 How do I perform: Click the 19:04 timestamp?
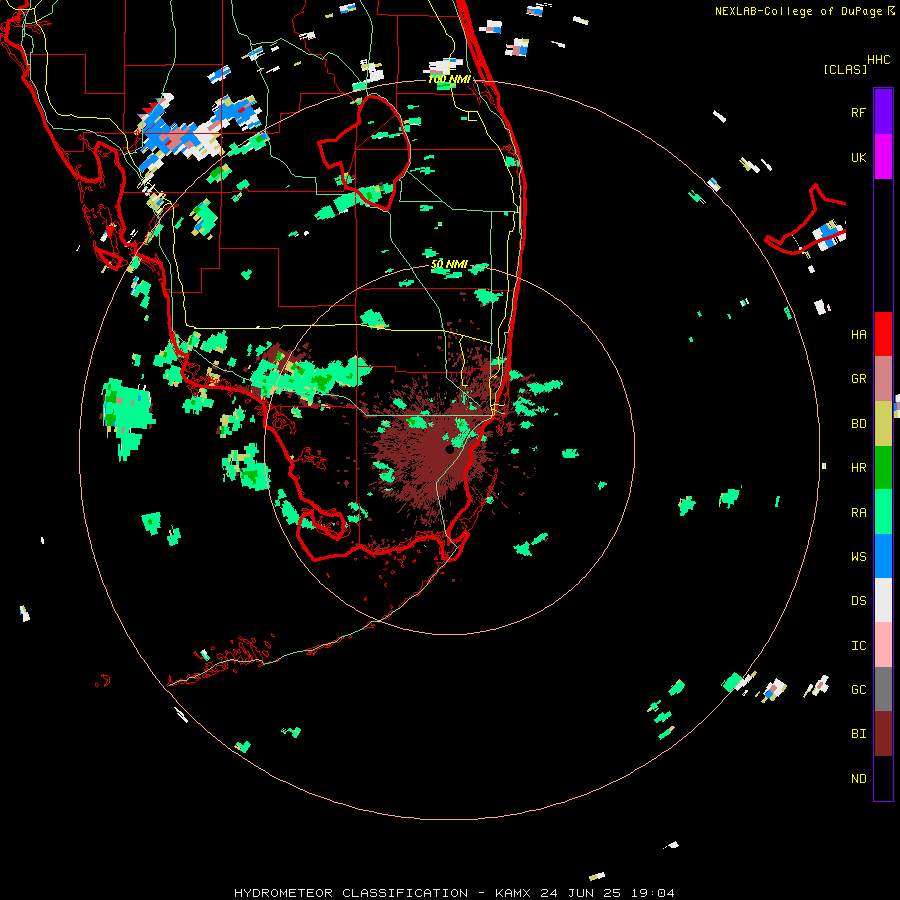[x=652, y=893]
